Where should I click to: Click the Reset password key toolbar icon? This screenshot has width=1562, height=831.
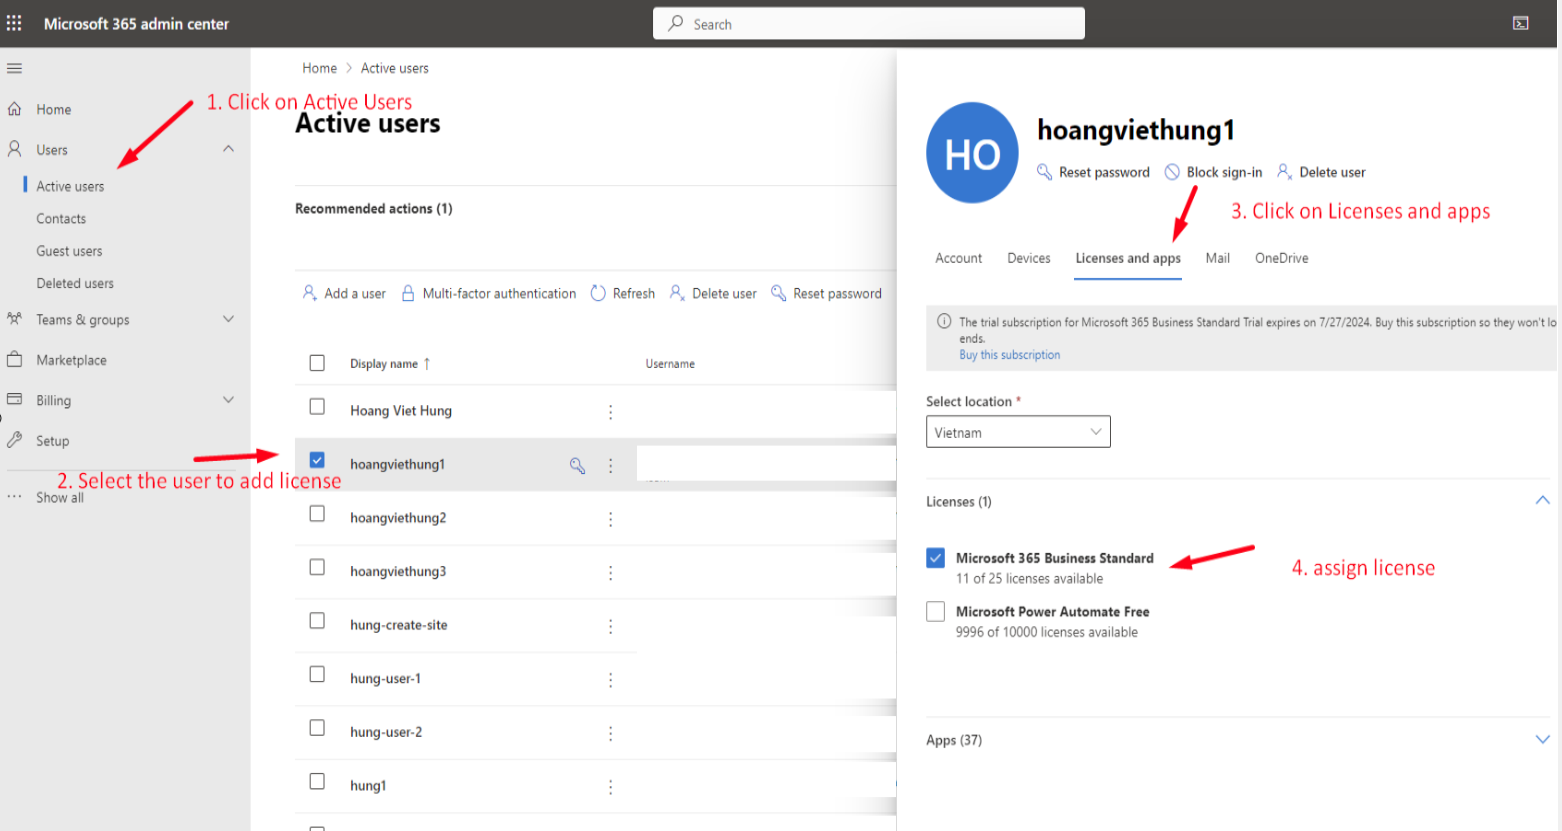(x=778, y=293)
